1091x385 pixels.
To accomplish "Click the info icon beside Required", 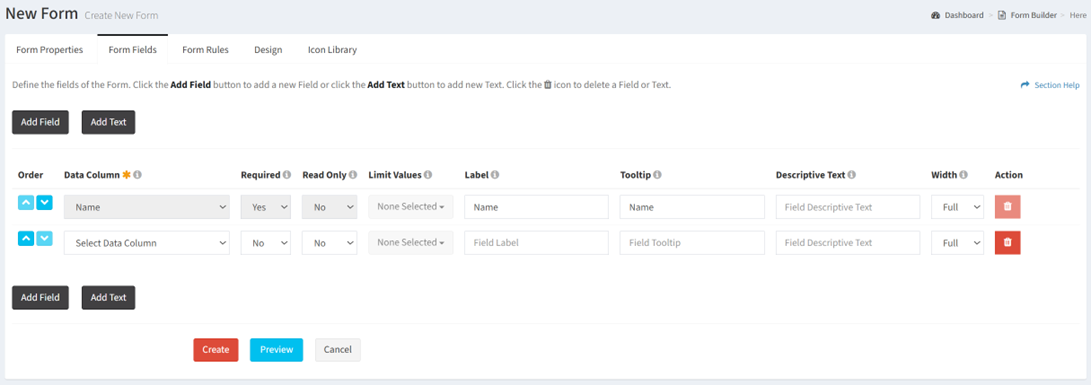I will tap(287, 175).
